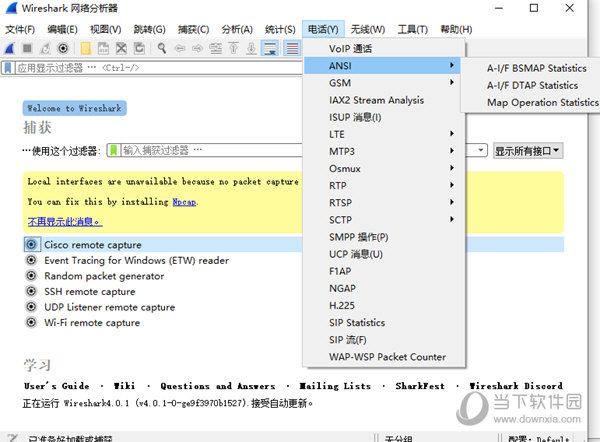Image resolution: width=600 pixels, height=442 pixels.
Task: Click the display filter bookmark icon
Action: pyautogui.click(x=8, y=68)
